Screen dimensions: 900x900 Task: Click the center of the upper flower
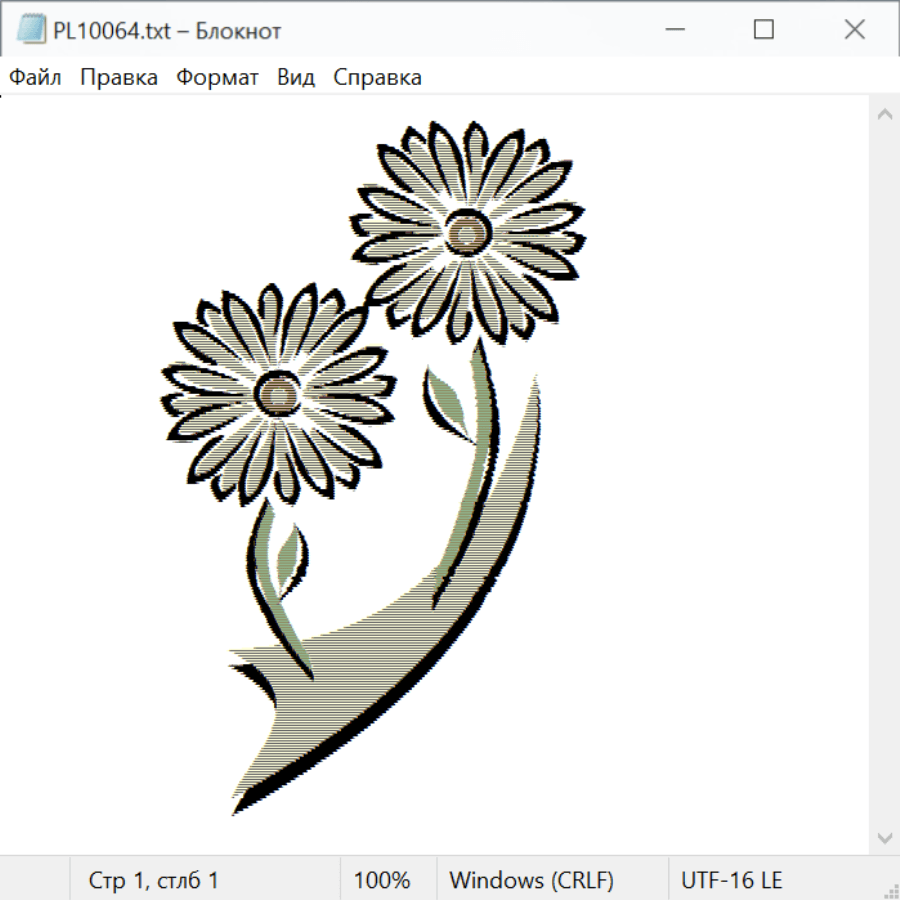[x=465, y=233]
